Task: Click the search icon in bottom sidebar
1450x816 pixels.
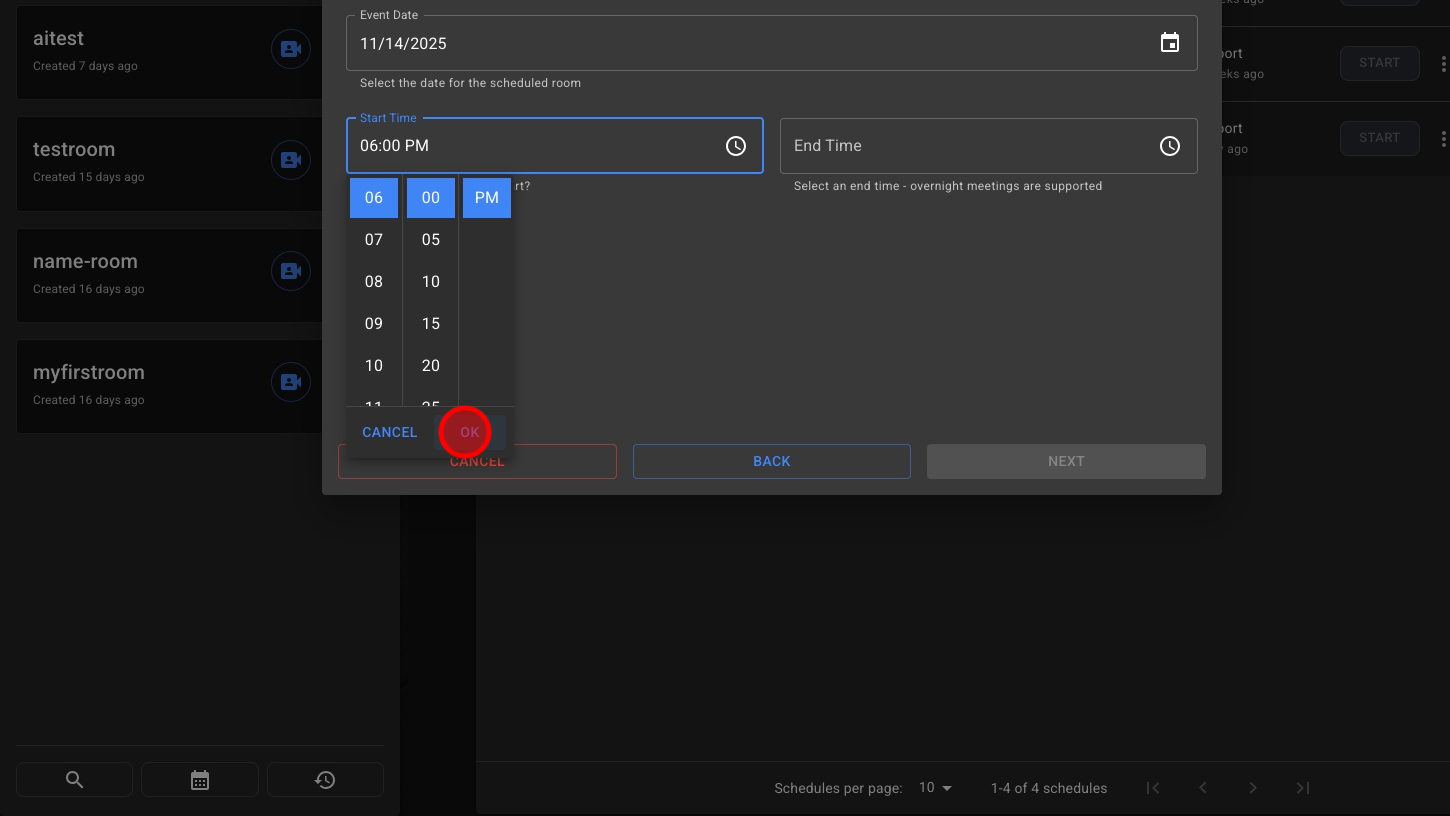Action: click(x=74, y=780)
